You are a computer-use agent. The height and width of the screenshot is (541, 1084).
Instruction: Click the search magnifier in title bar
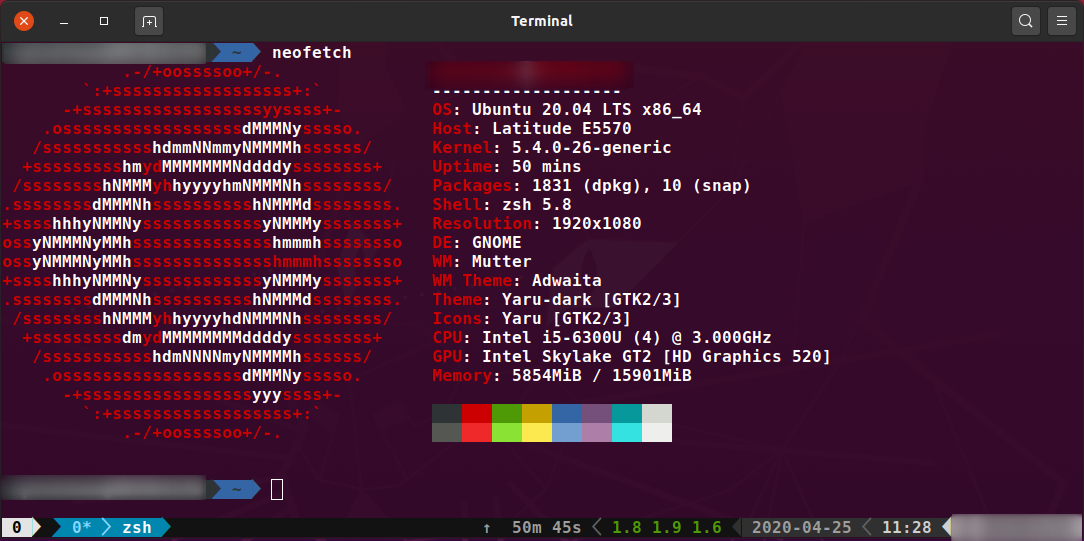coord(1025,21)
